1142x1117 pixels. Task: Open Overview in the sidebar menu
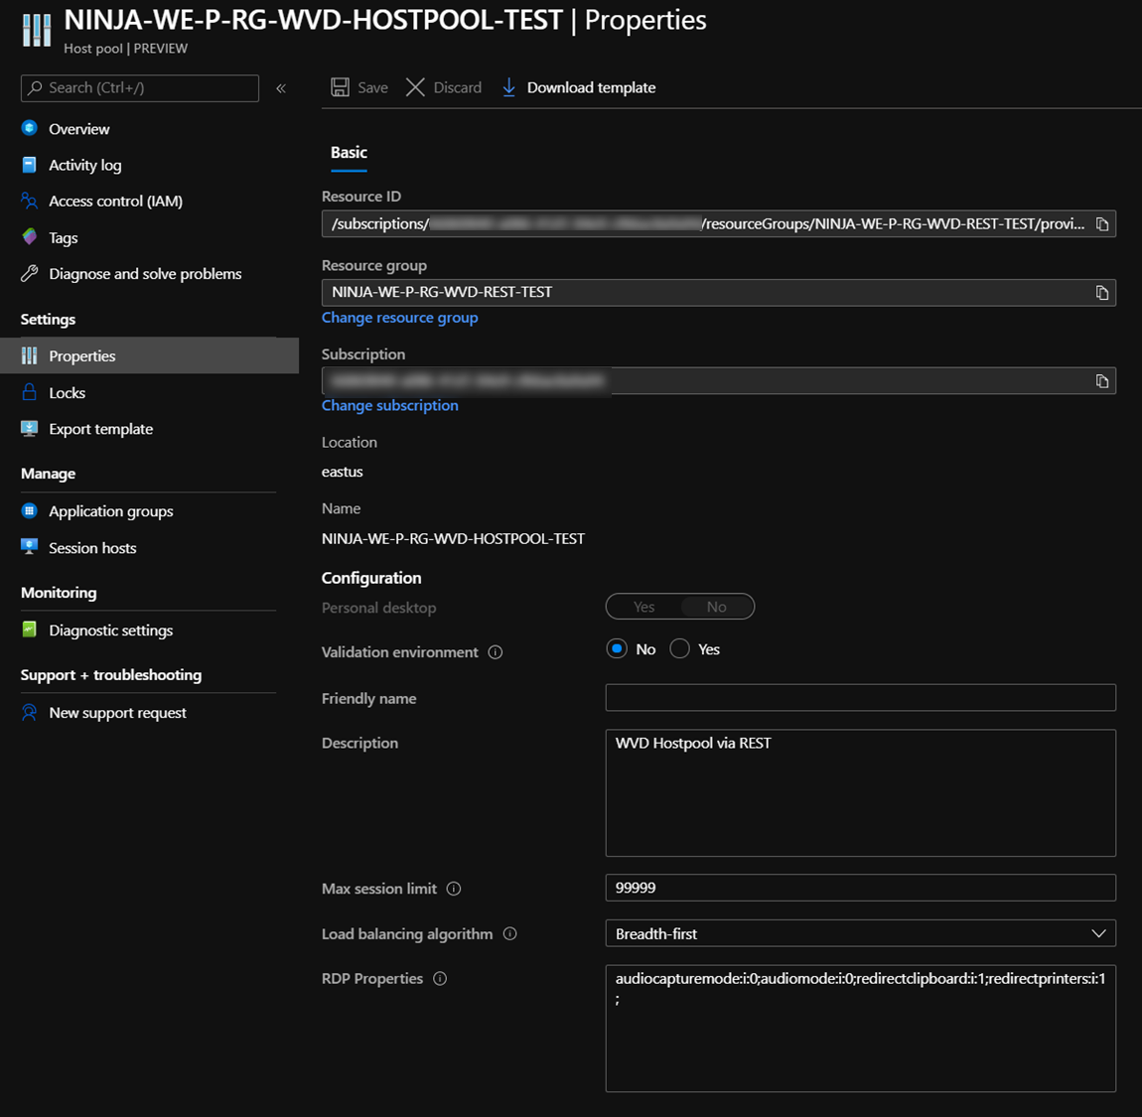79,129
